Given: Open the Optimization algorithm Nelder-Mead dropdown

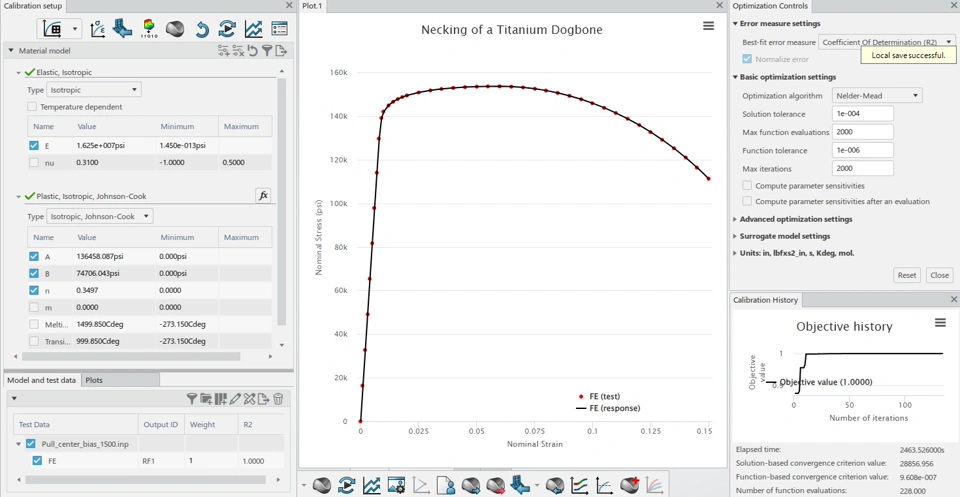Looking at the screenshot, I should pyautogui.click(x=877, y=95).
